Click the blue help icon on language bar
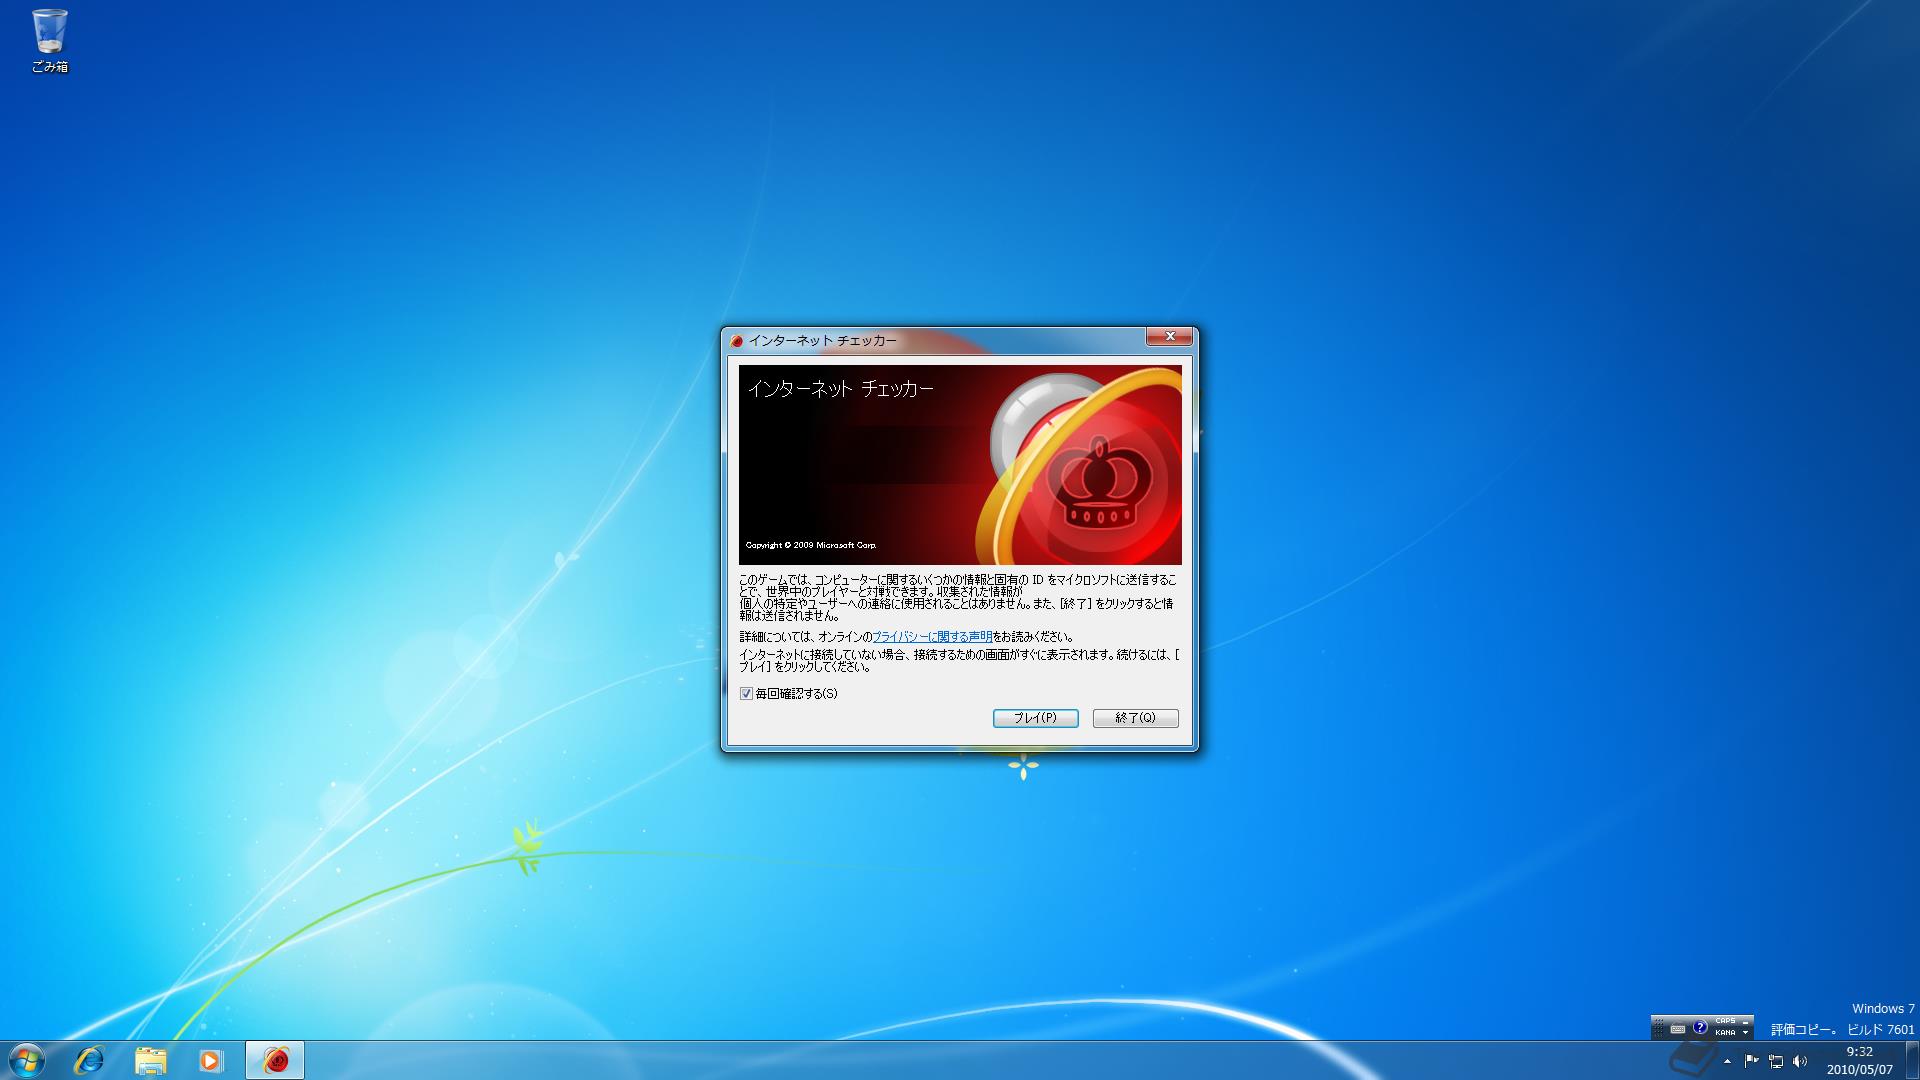 1700,1027
